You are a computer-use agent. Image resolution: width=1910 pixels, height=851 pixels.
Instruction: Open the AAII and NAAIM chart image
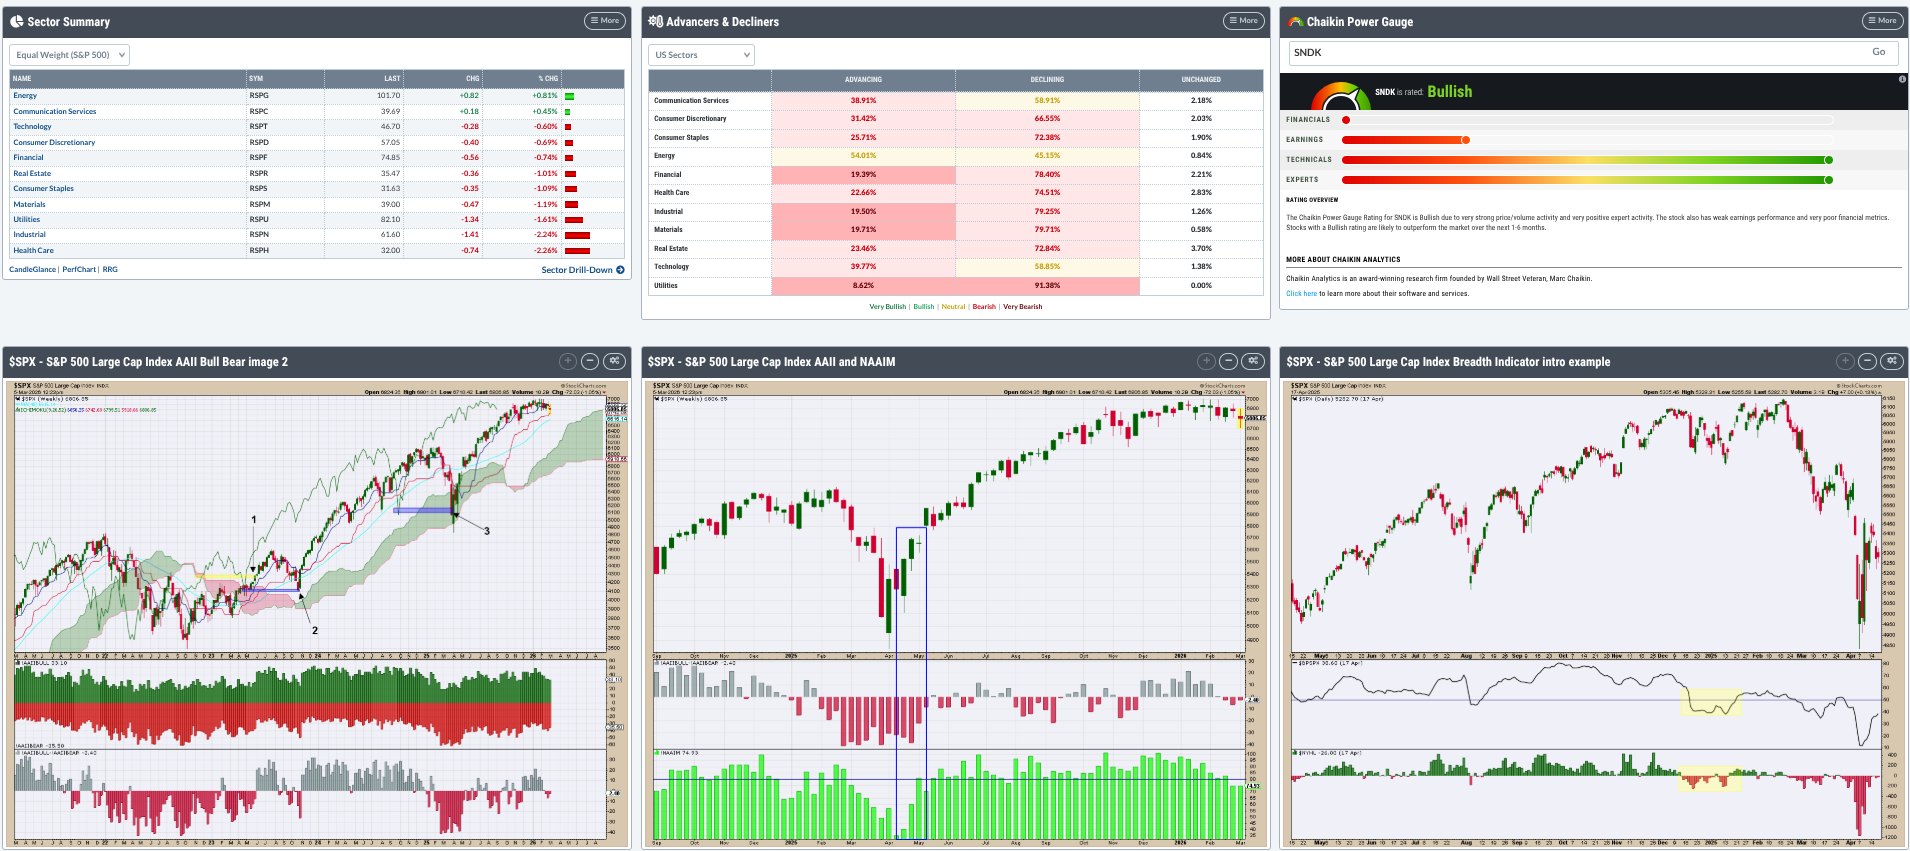click(956, 614)
